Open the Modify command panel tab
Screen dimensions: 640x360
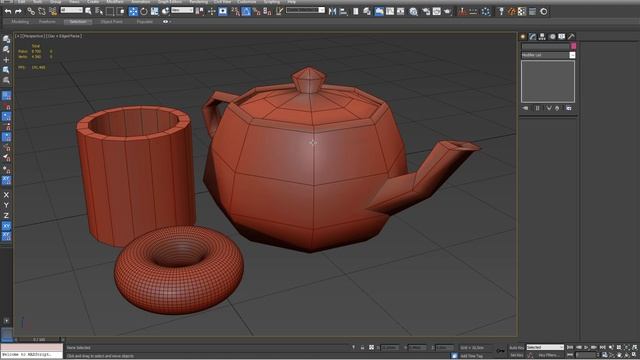[x=533, y=37]
